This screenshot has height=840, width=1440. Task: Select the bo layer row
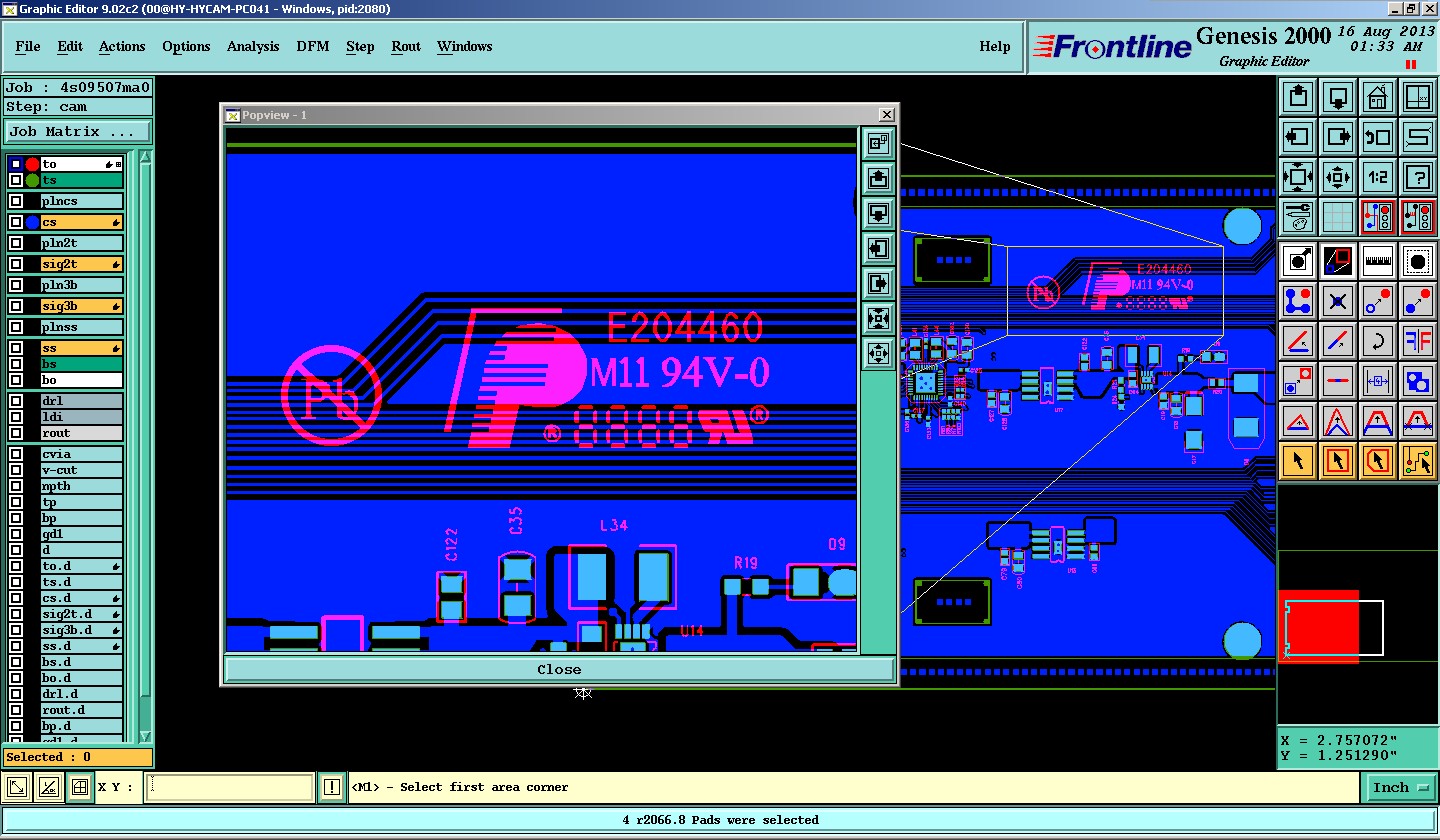(x=82, y=380)
